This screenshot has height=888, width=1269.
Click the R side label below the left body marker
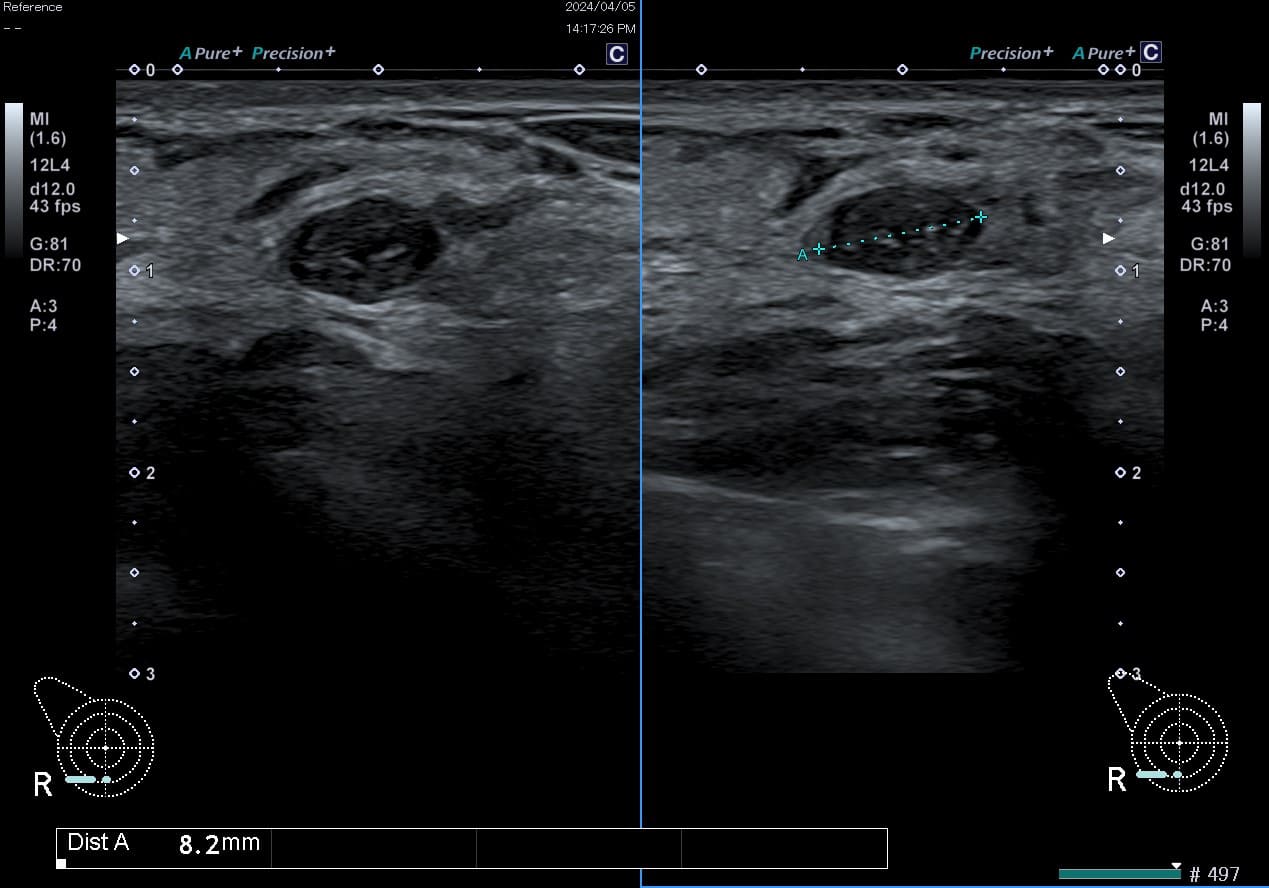[x=42, y=783]
